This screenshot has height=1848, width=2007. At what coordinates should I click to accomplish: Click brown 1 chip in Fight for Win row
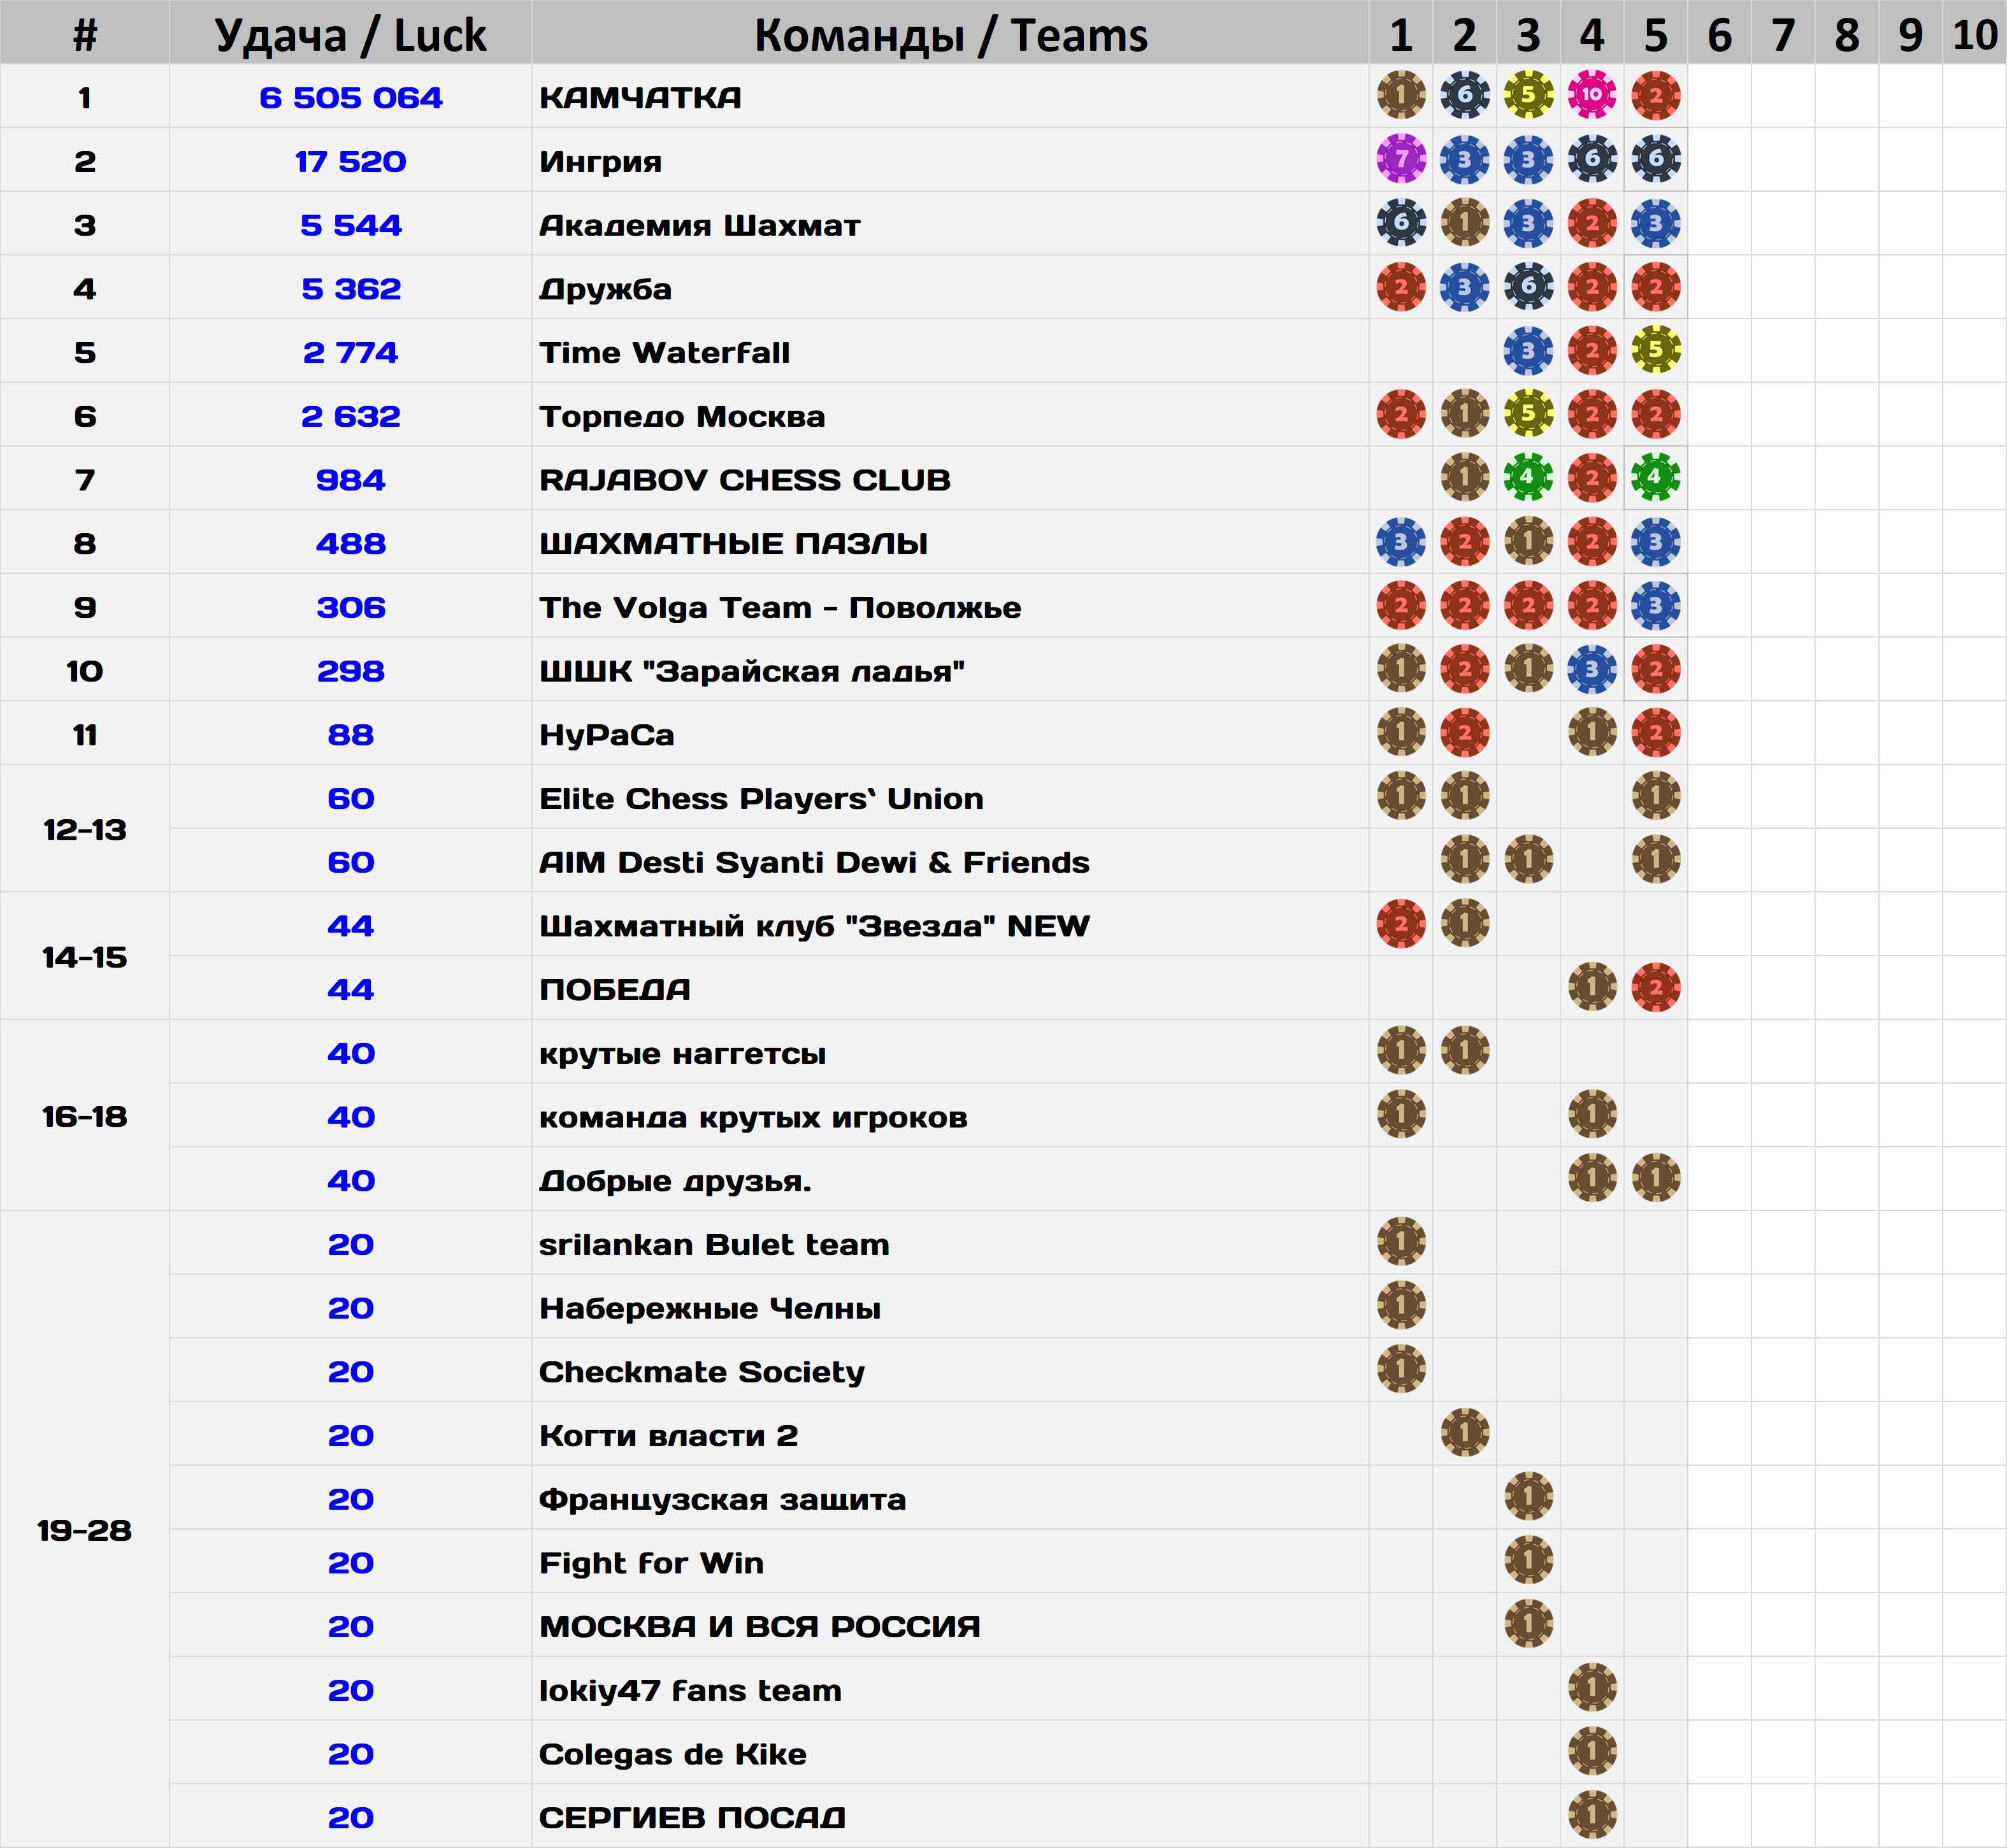click(x=1528, y=1561)
